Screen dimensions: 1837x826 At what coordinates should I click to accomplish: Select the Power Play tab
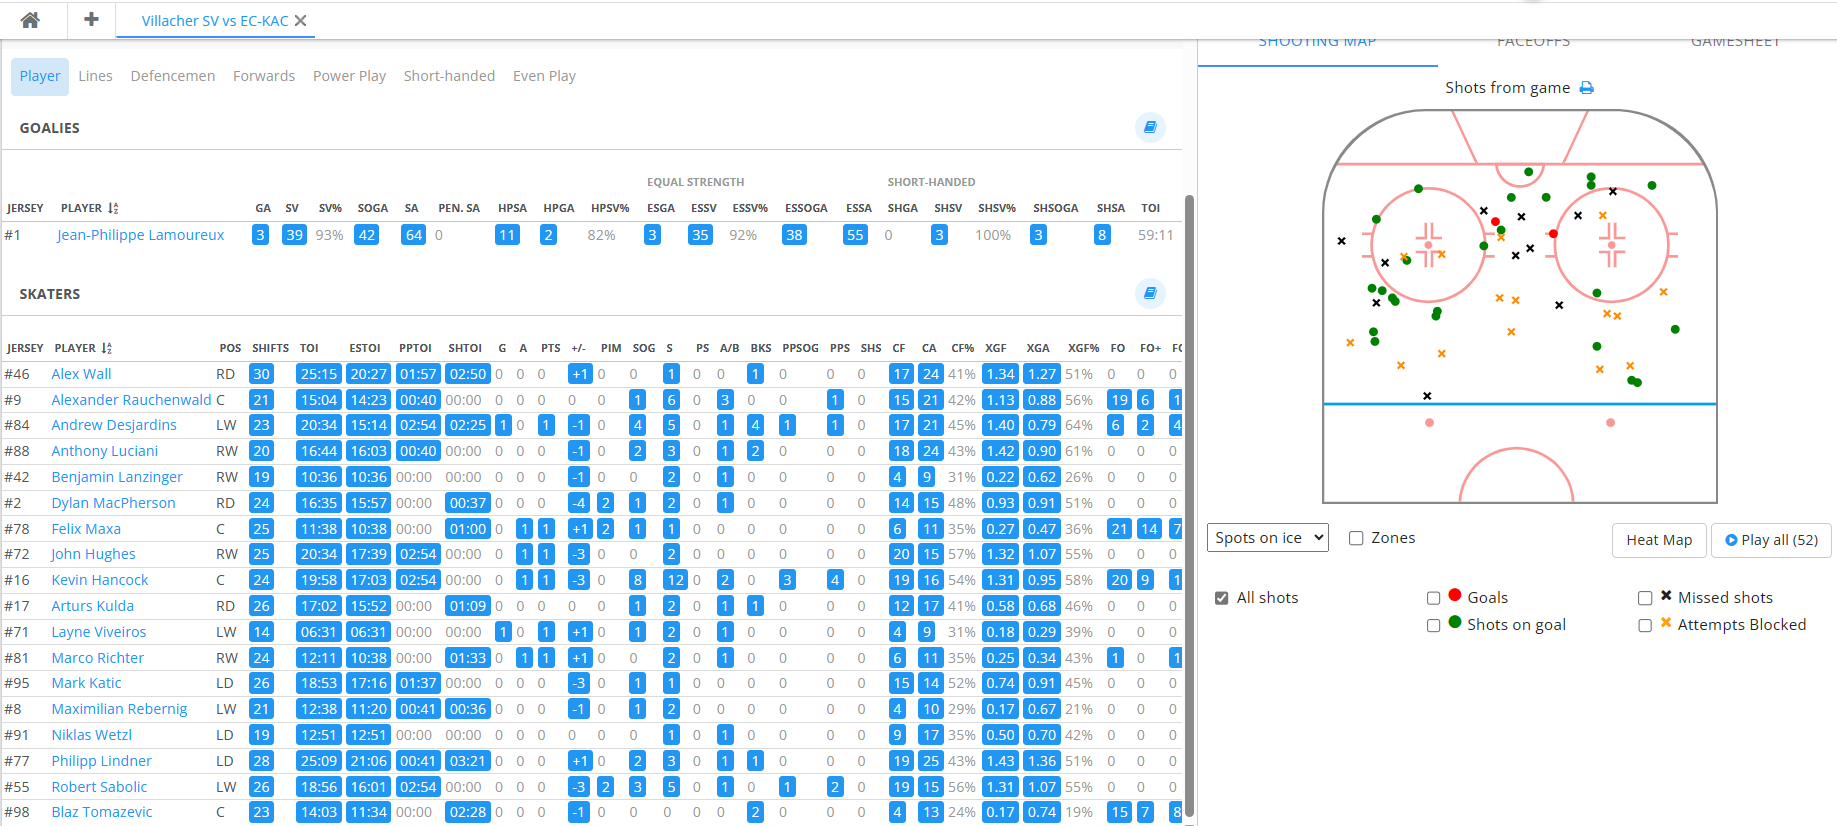(x=349, y=76)
